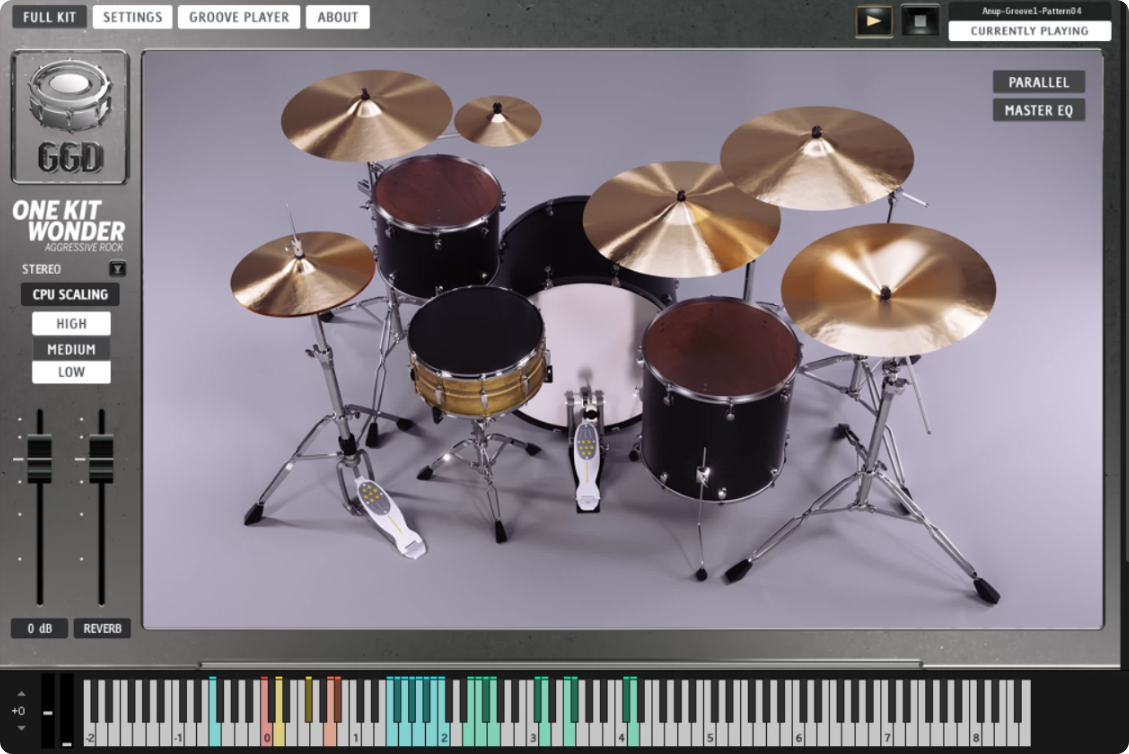This screenshot has height=754, width=1129.
Task: Stop groove playback with the stop button
Action: [x=919, y=21]
